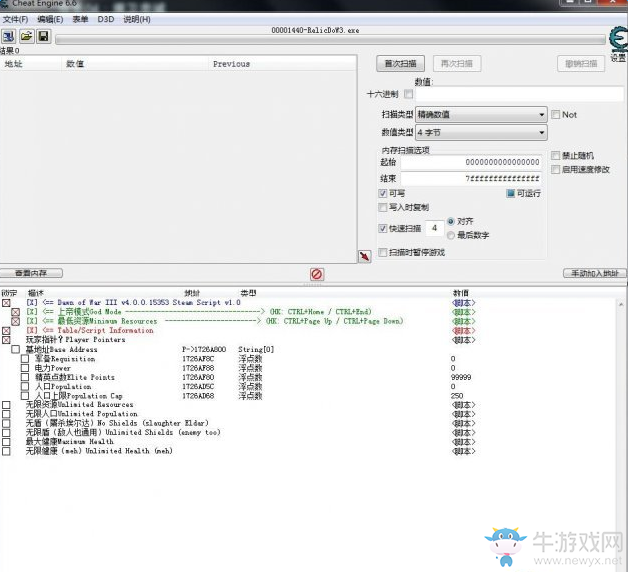Viewport: 628px width, 572px height.
Task: Freeze the Requisition value checkbox
Action: coord(25,359)
